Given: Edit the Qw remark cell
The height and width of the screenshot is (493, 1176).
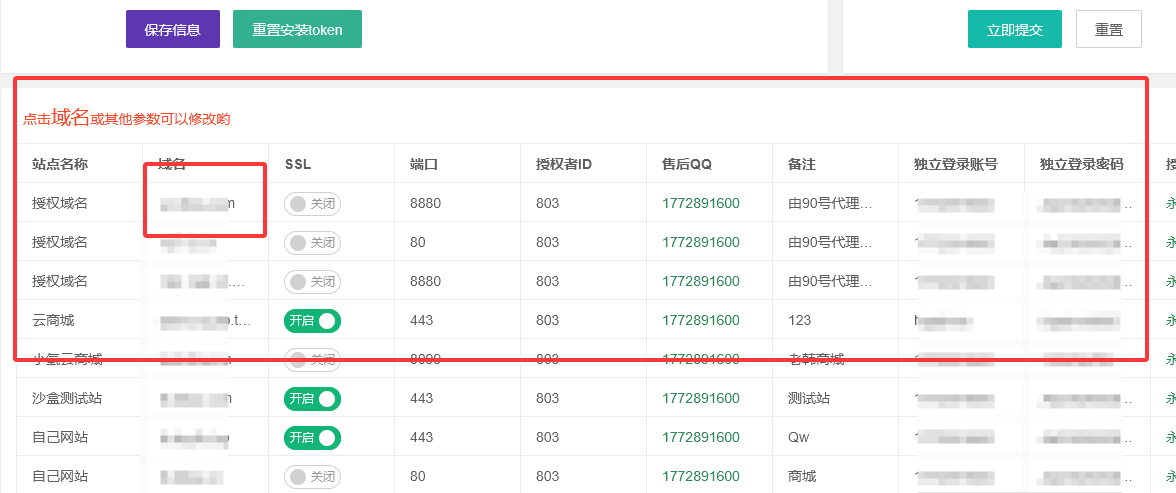Looking at the screenshot, I should click(x=799, y=437).
